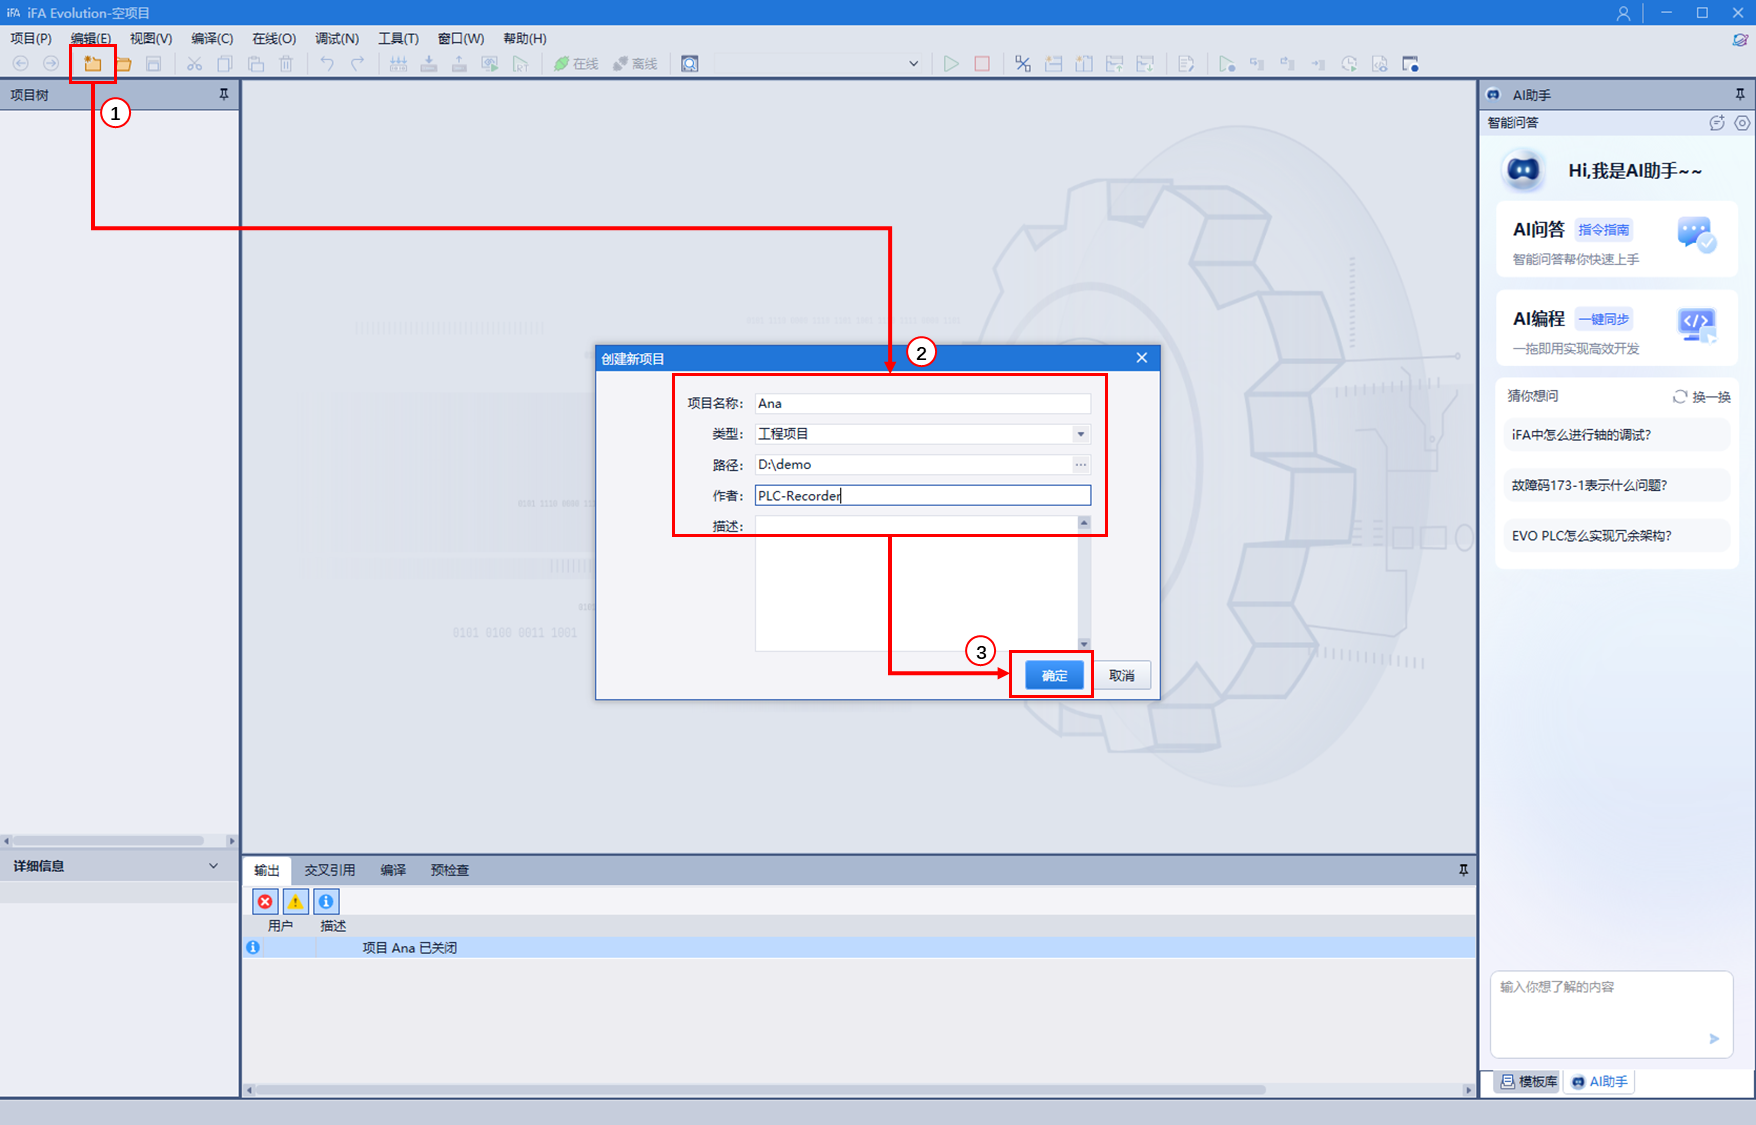Click the 确定 button in dialog
1756x1125 pixels.
pyautogui.click(x=1054, y=676)
